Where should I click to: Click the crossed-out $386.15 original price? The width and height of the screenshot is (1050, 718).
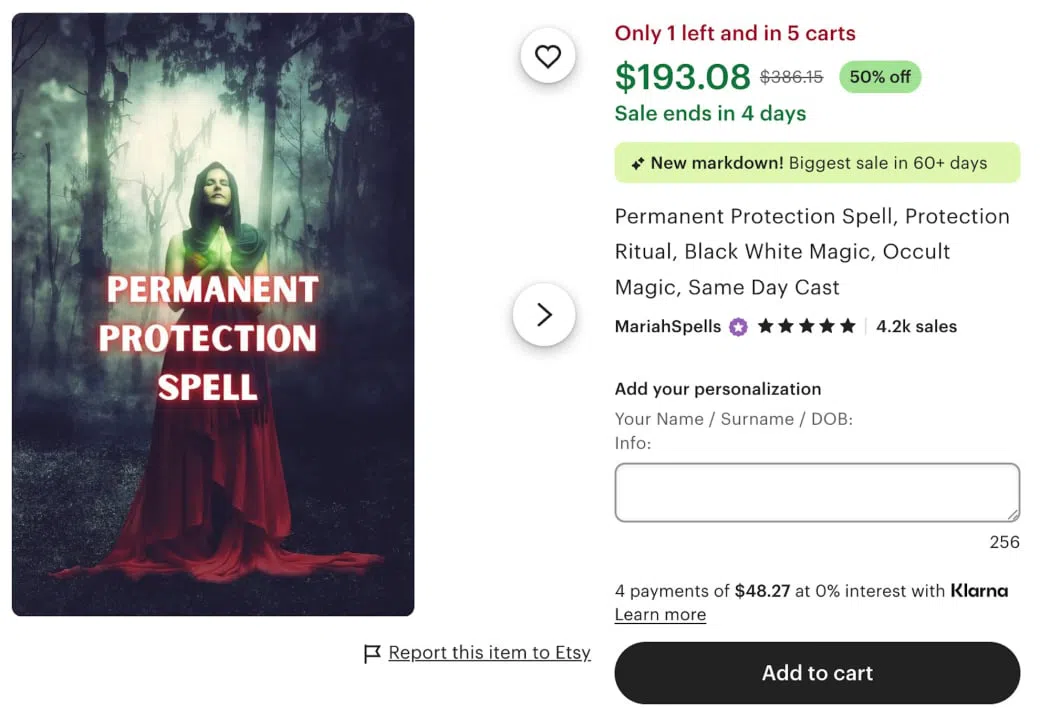[791, 77]
